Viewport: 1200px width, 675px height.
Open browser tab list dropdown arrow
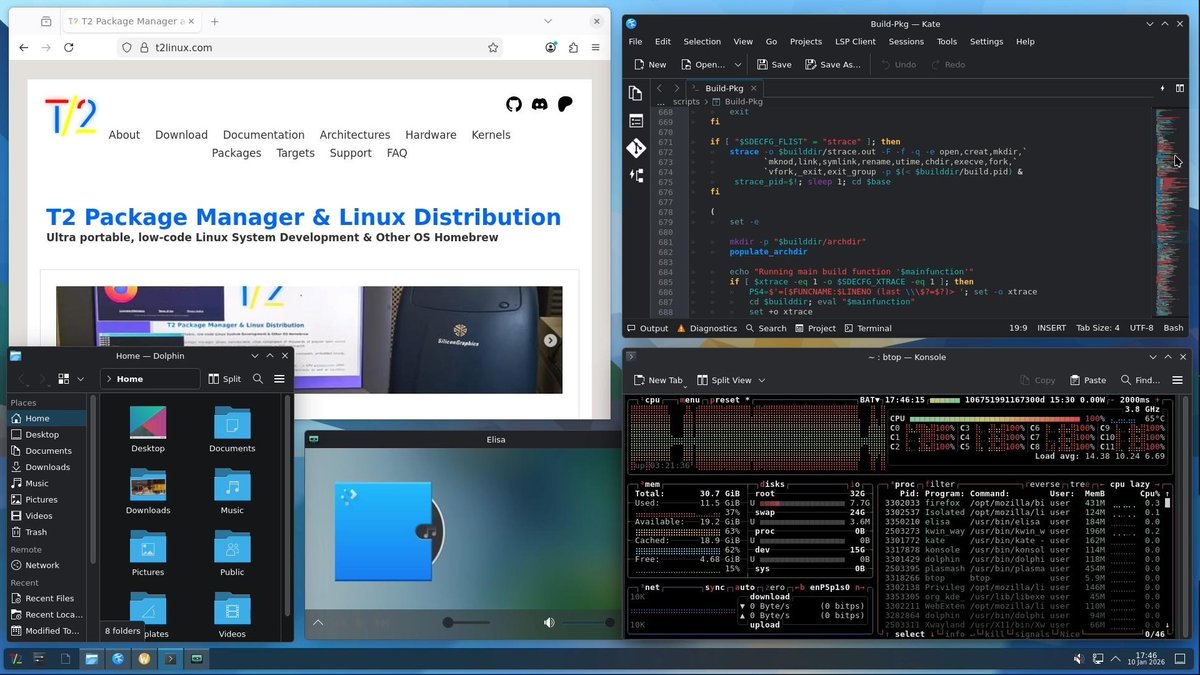tap(547, 21)
